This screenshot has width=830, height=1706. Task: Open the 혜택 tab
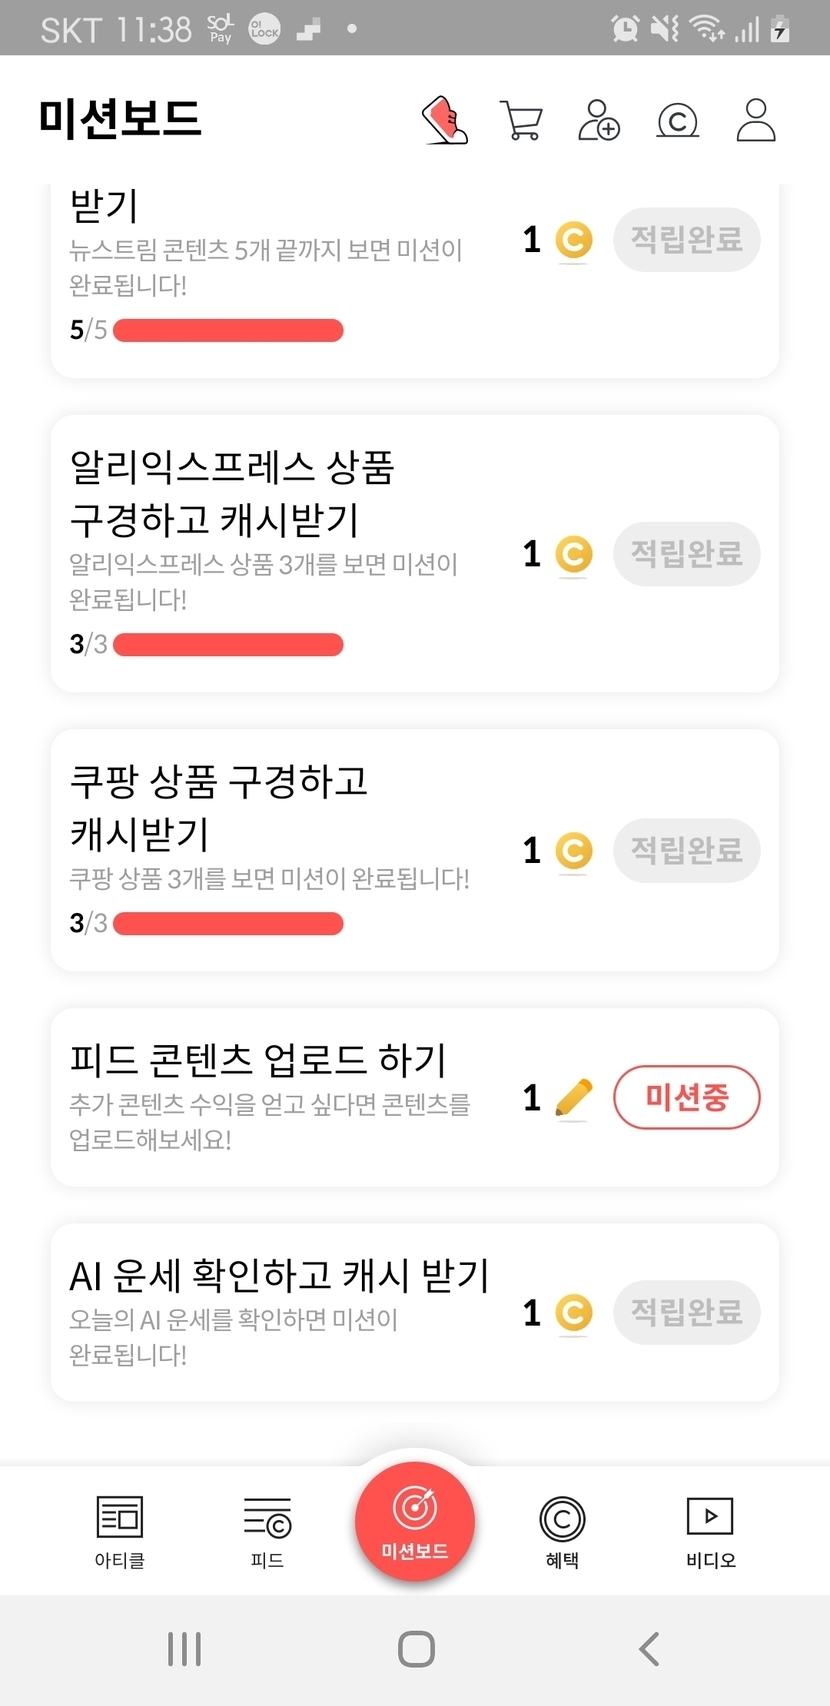[x=562, y=1530]
